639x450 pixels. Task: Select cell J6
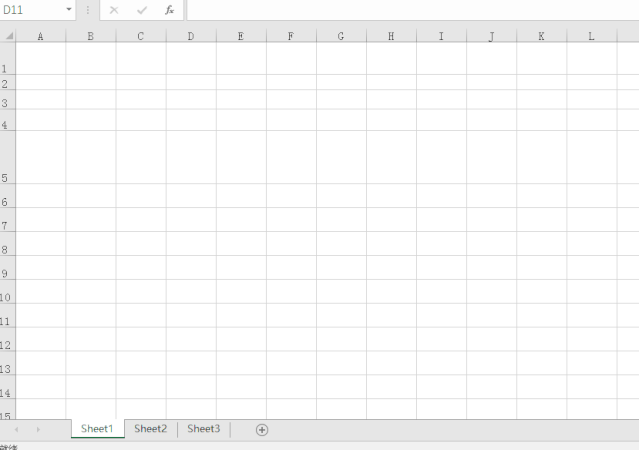[491, 196]
